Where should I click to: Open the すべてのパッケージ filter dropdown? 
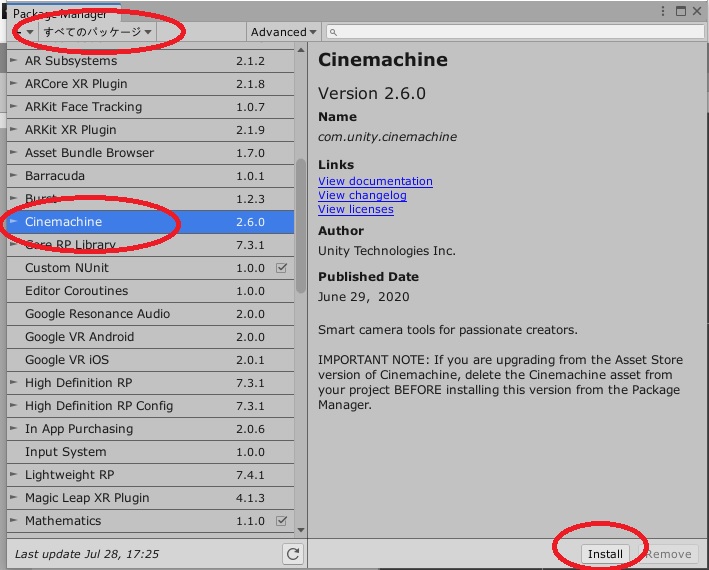coord(98,32)
